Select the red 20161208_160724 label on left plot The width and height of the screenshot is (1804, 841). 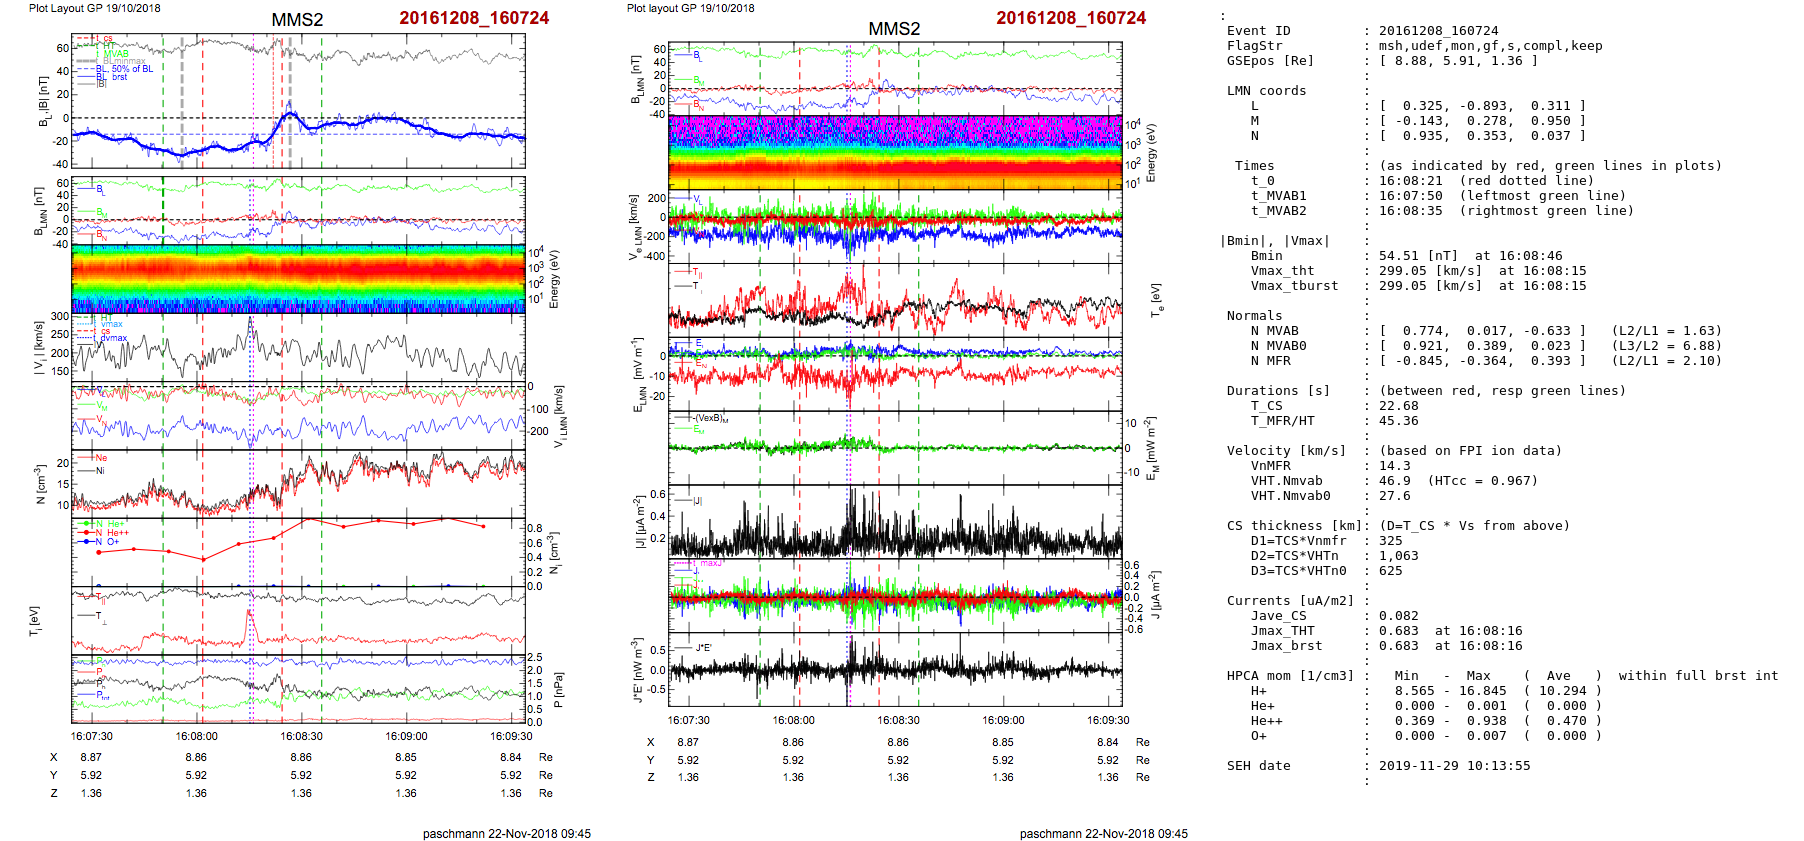click(474, 18)
